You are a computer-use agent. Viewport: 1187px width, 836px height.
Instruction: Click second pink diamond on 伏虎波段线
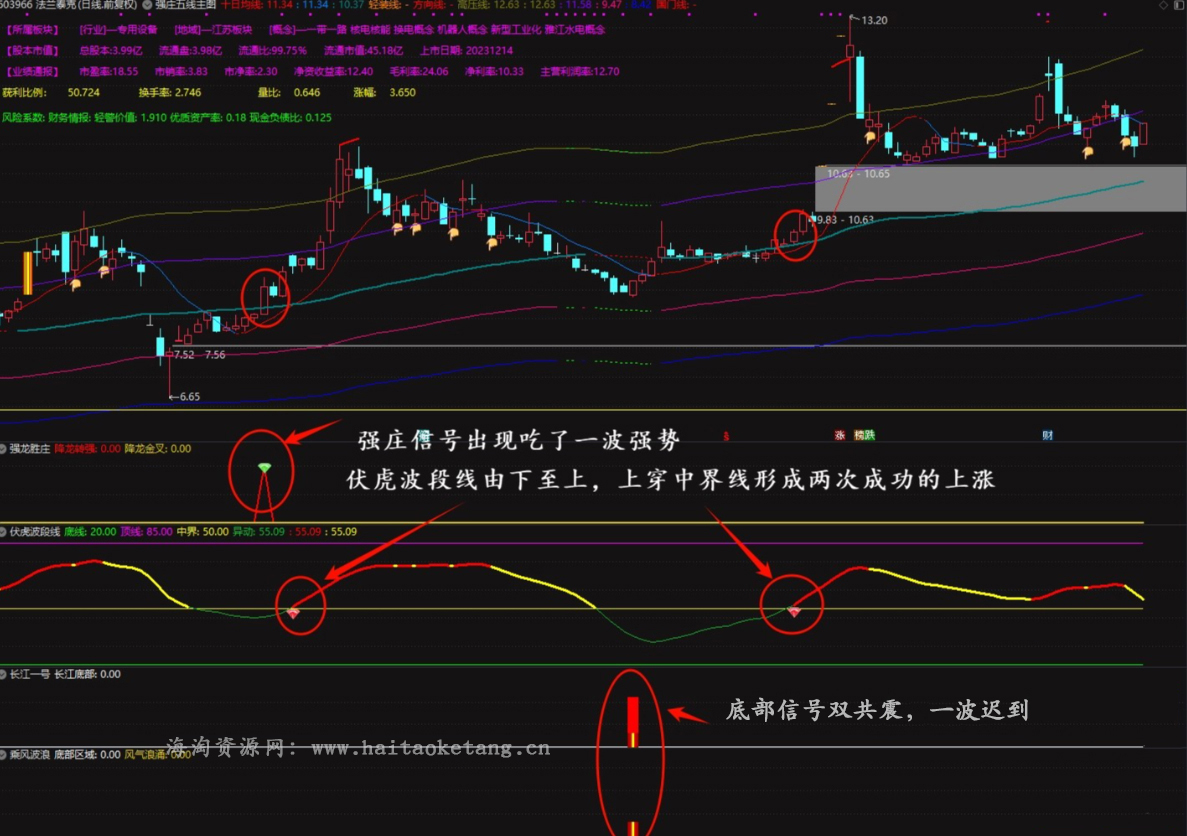click(x=793, y=611)
